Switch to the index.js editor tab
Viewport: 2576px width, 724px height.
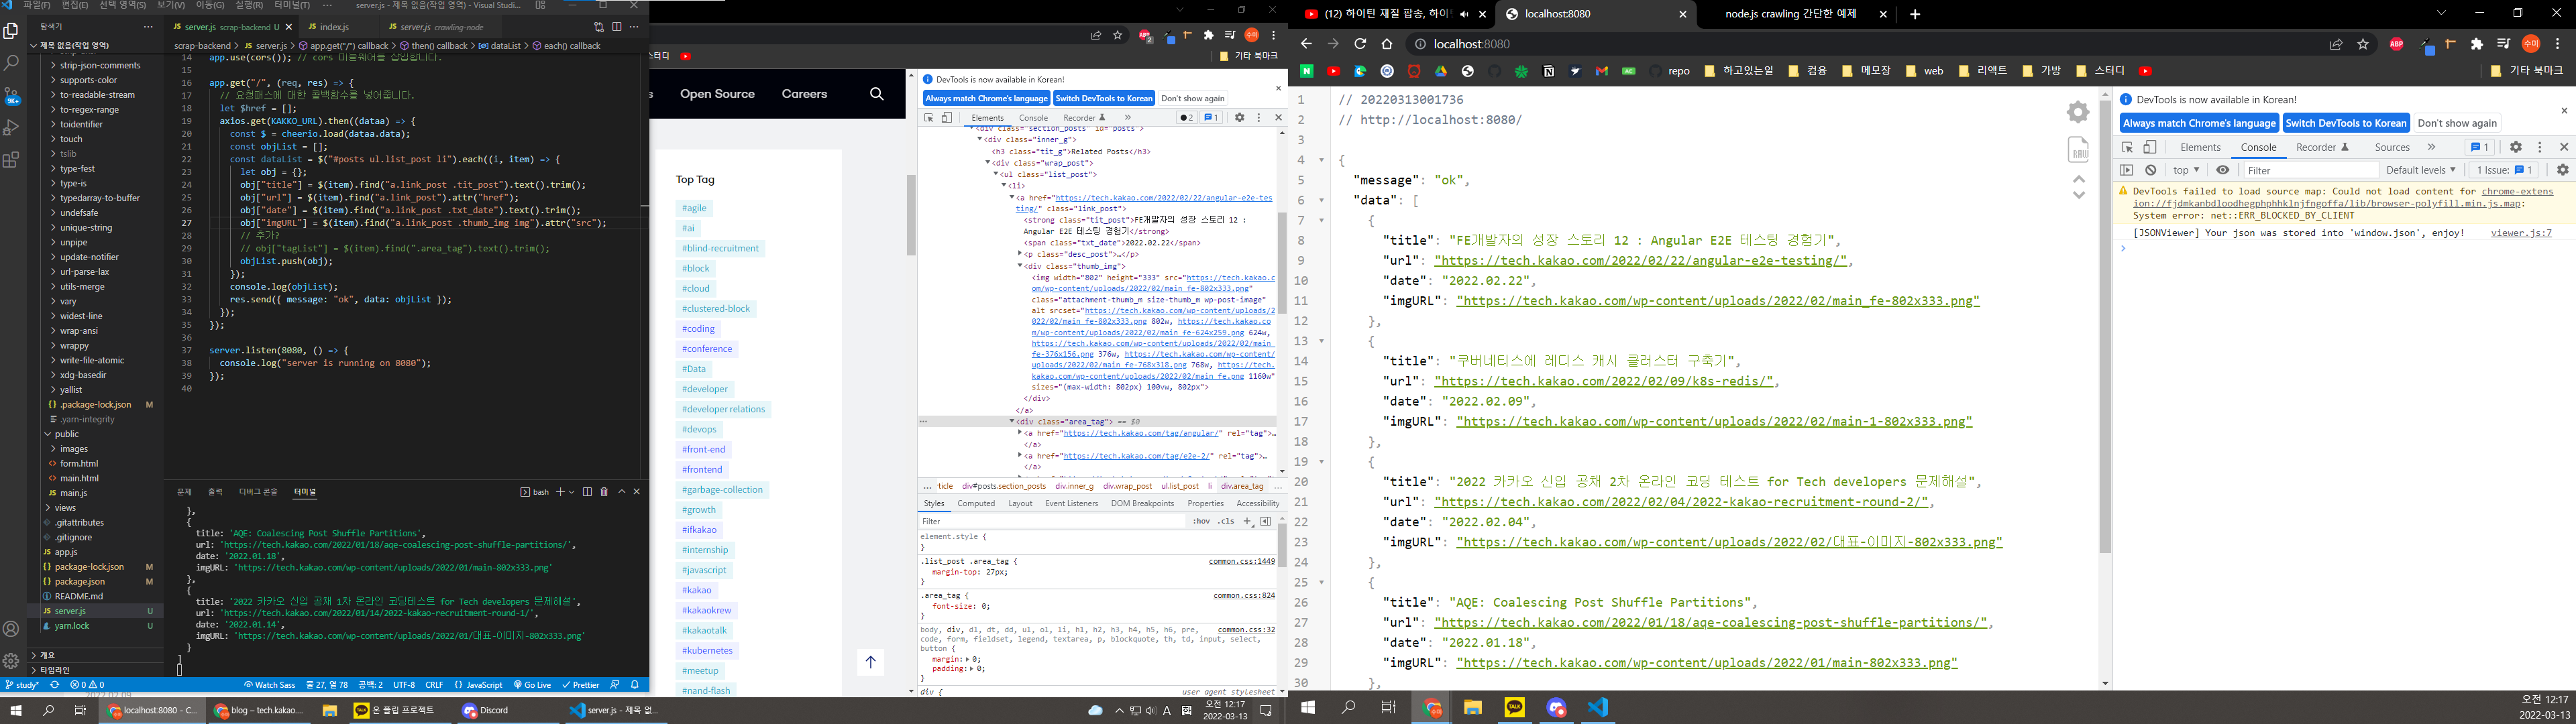click(334, 27)
